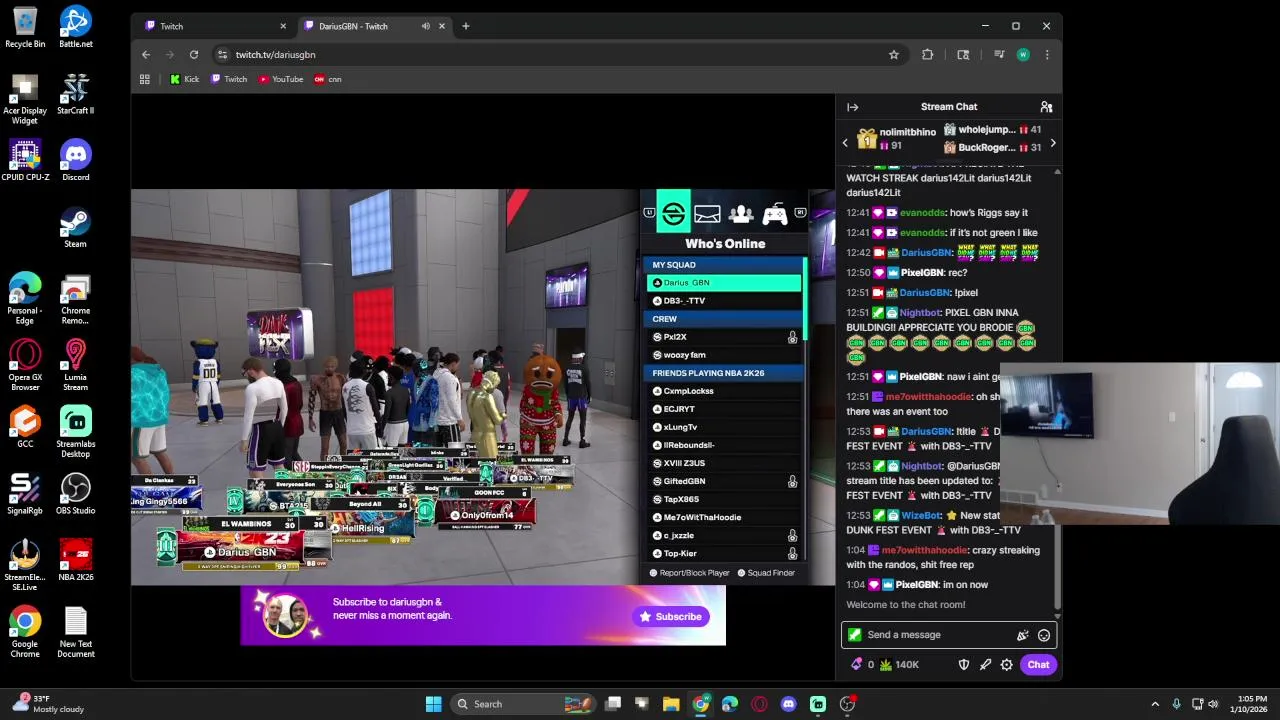The width and height of the screenshot is (1280, 720).
Task: Show next gift leaderboard entries
Action: tap(1053, 143)
